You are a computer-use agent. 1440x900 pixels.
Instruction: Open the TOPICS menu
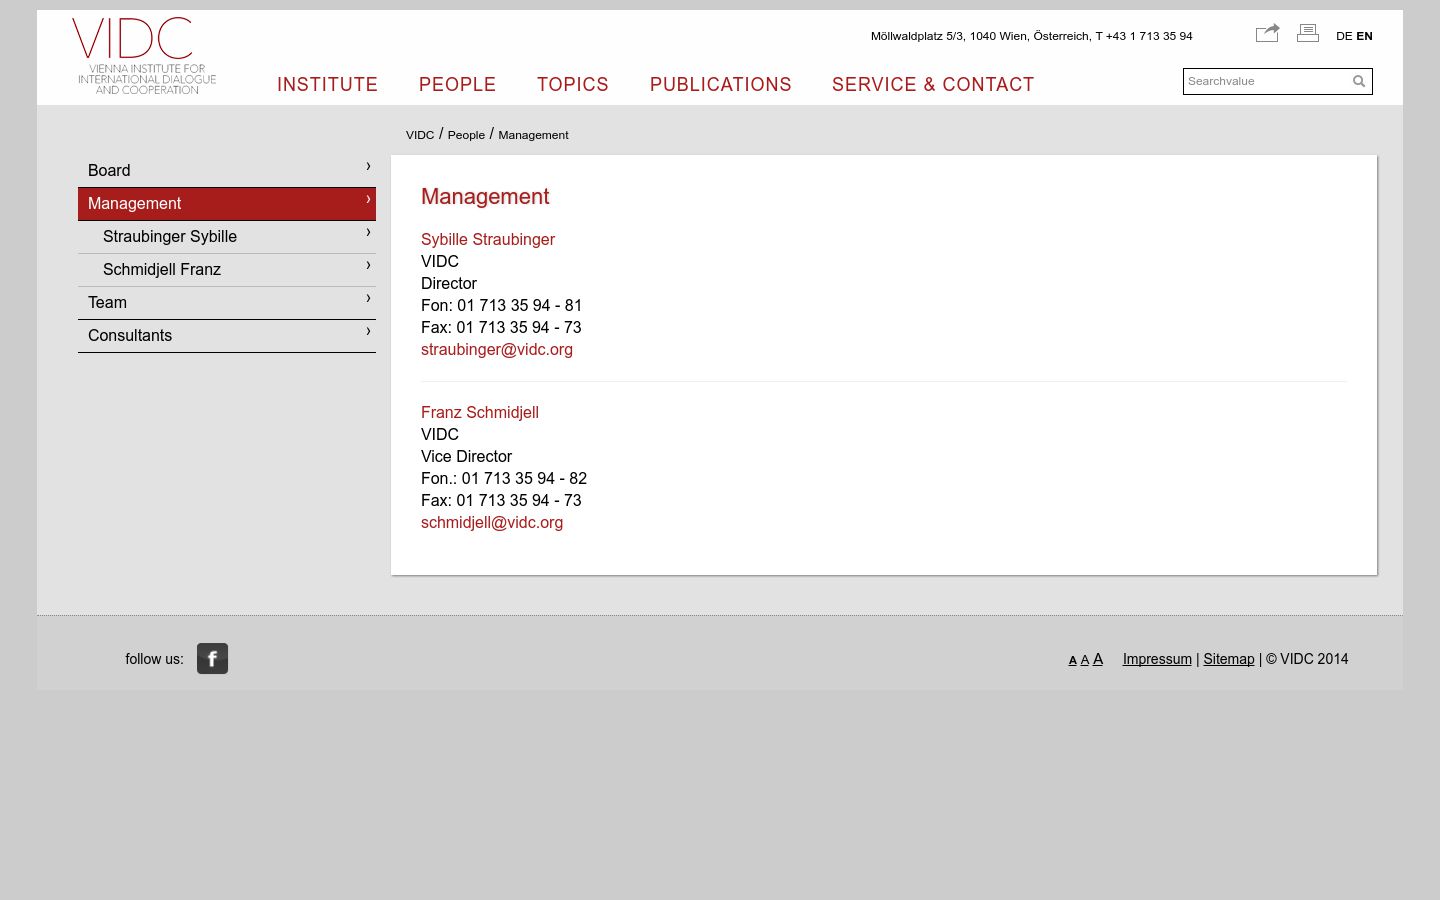click(573, 85)
